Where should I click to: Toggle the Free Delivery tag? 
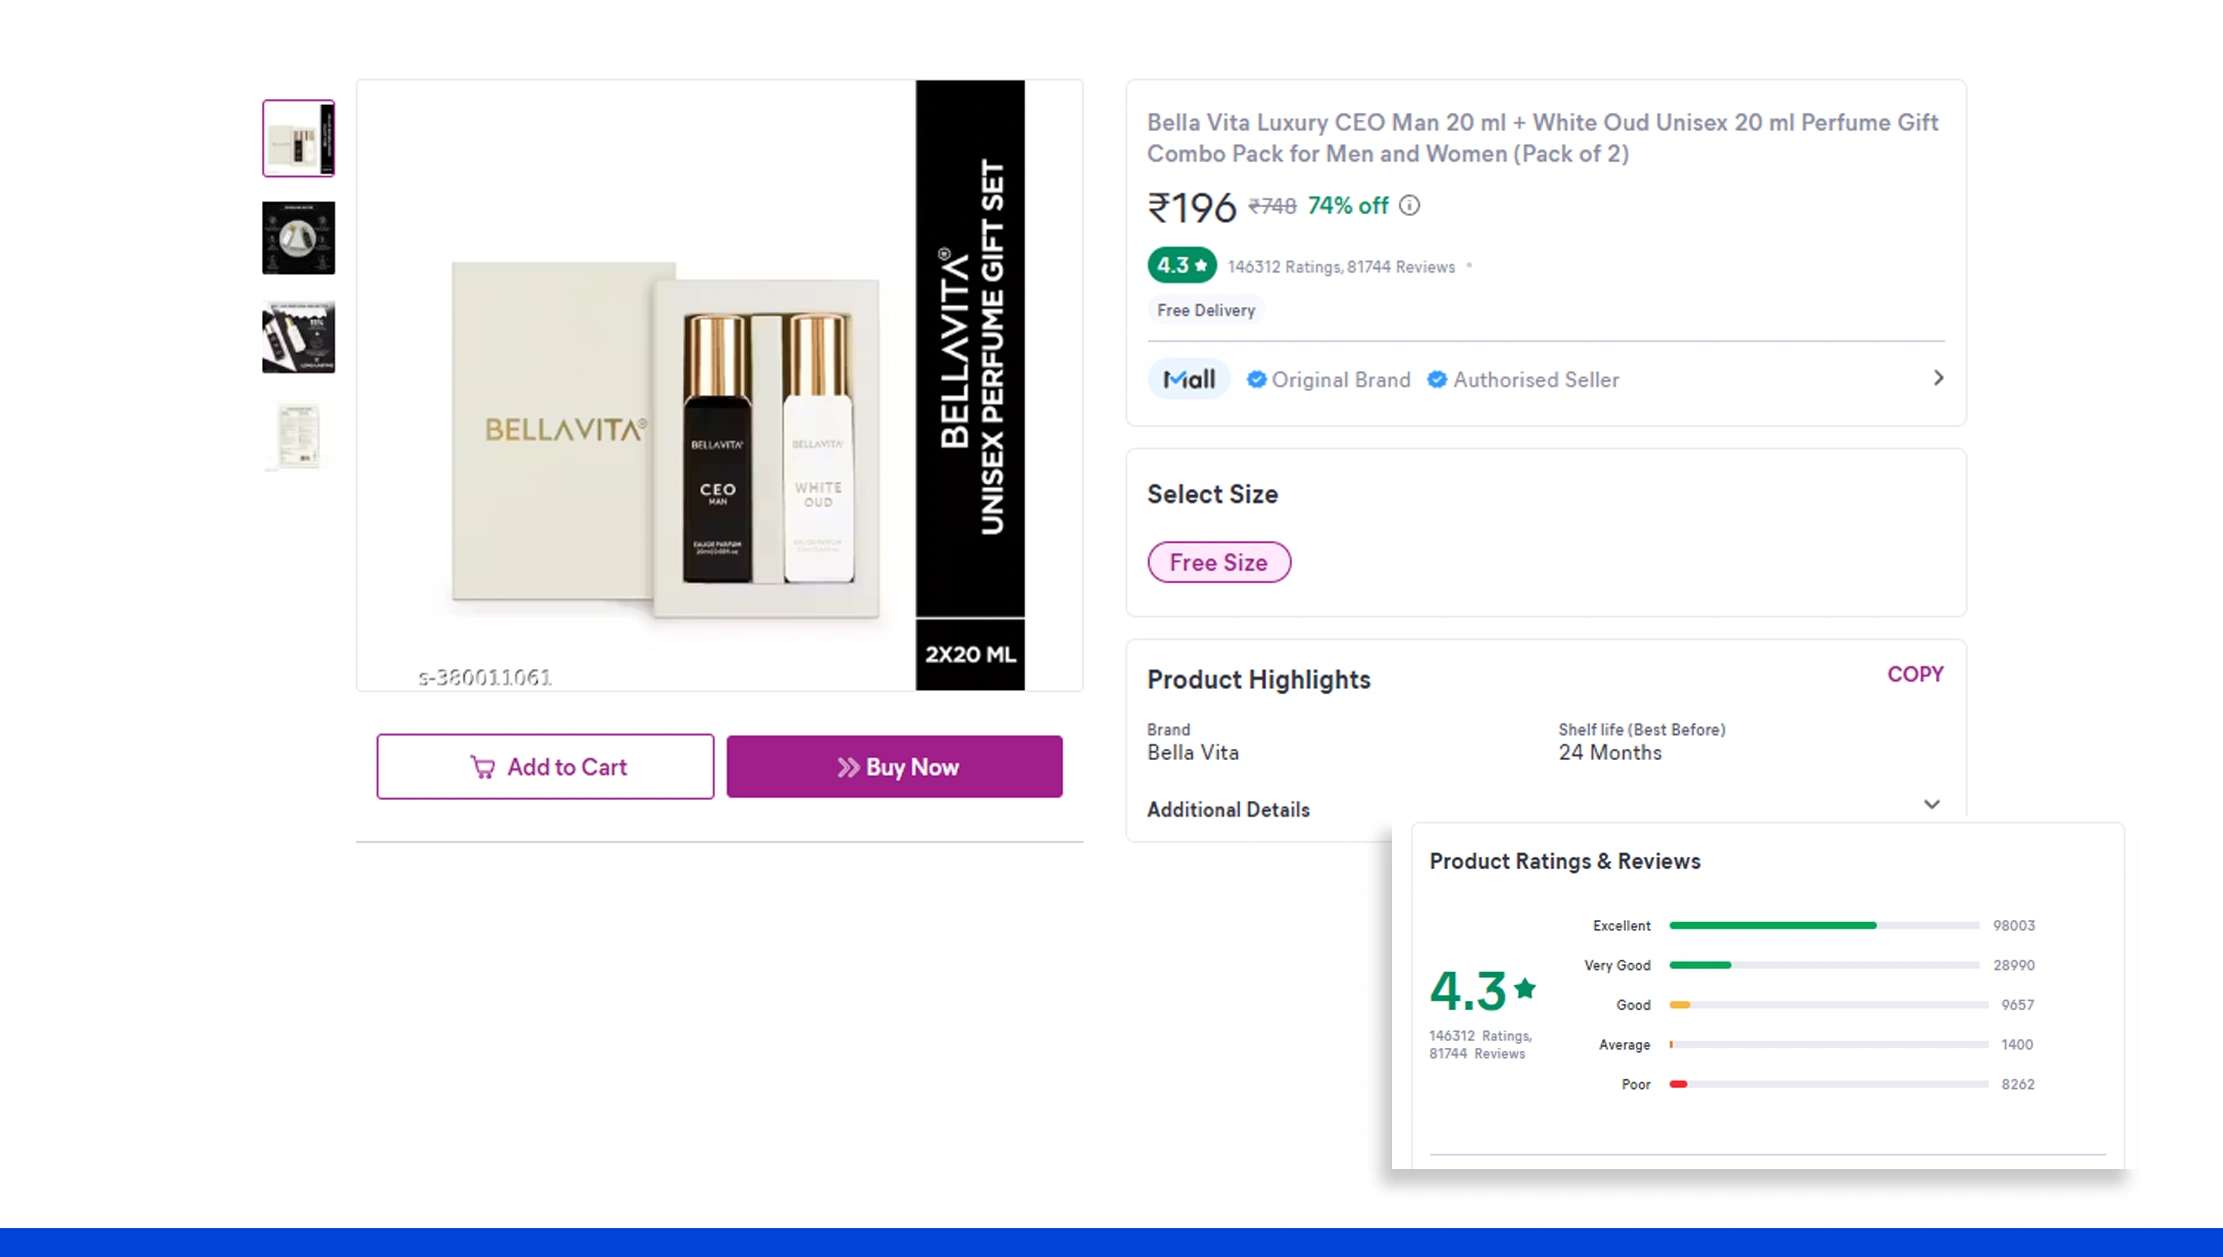pyautogui.click(x=1205, y=310)
